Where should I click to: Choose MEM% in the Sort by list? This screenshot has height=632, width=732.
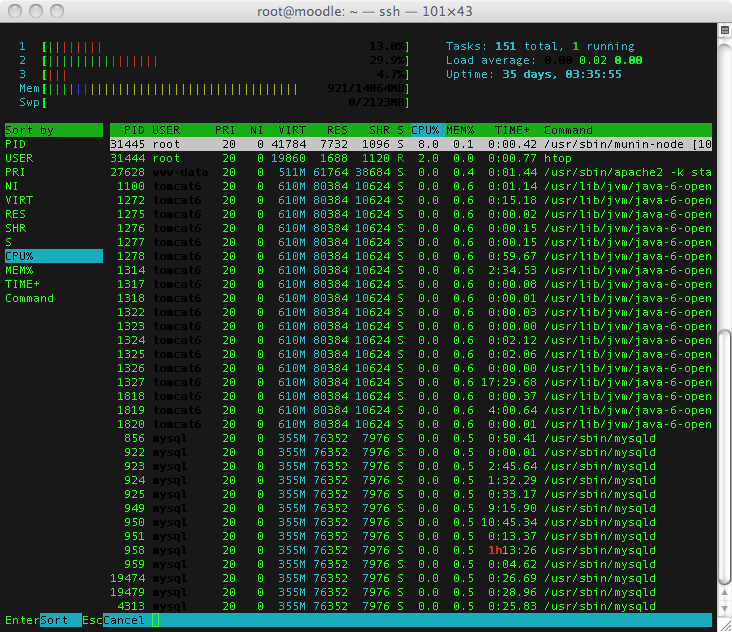point(19,270)
